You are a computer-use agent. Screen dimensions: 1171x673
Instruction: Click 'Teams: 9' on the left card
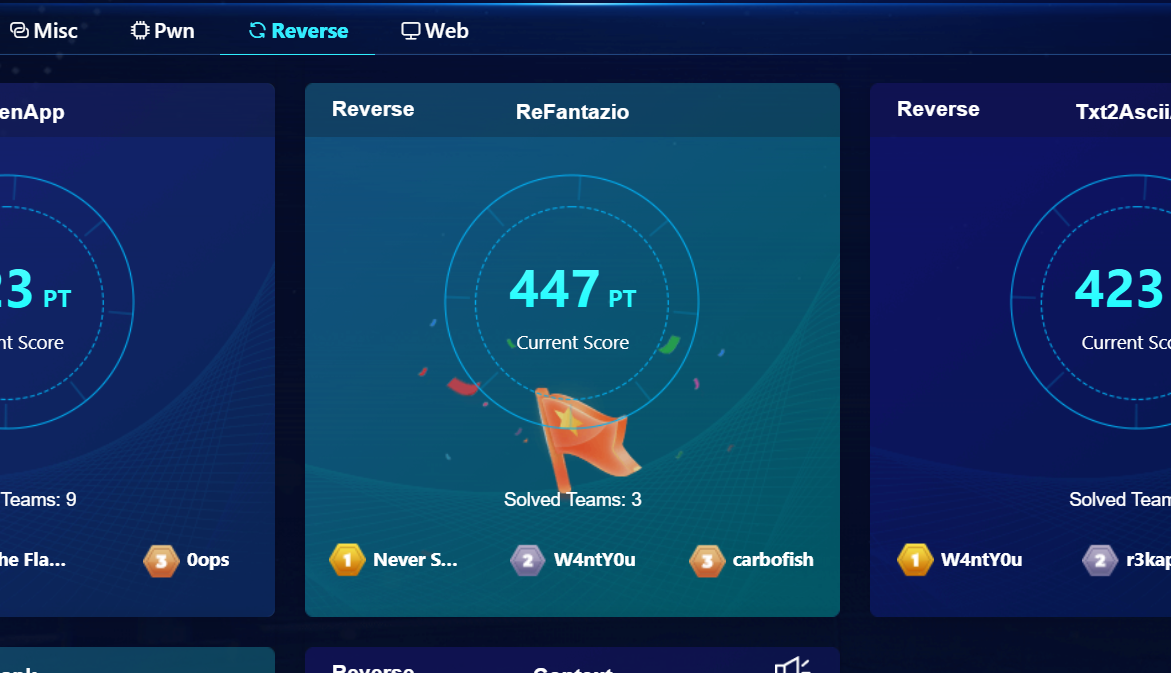pyautogui.click(x=39, y=499)
